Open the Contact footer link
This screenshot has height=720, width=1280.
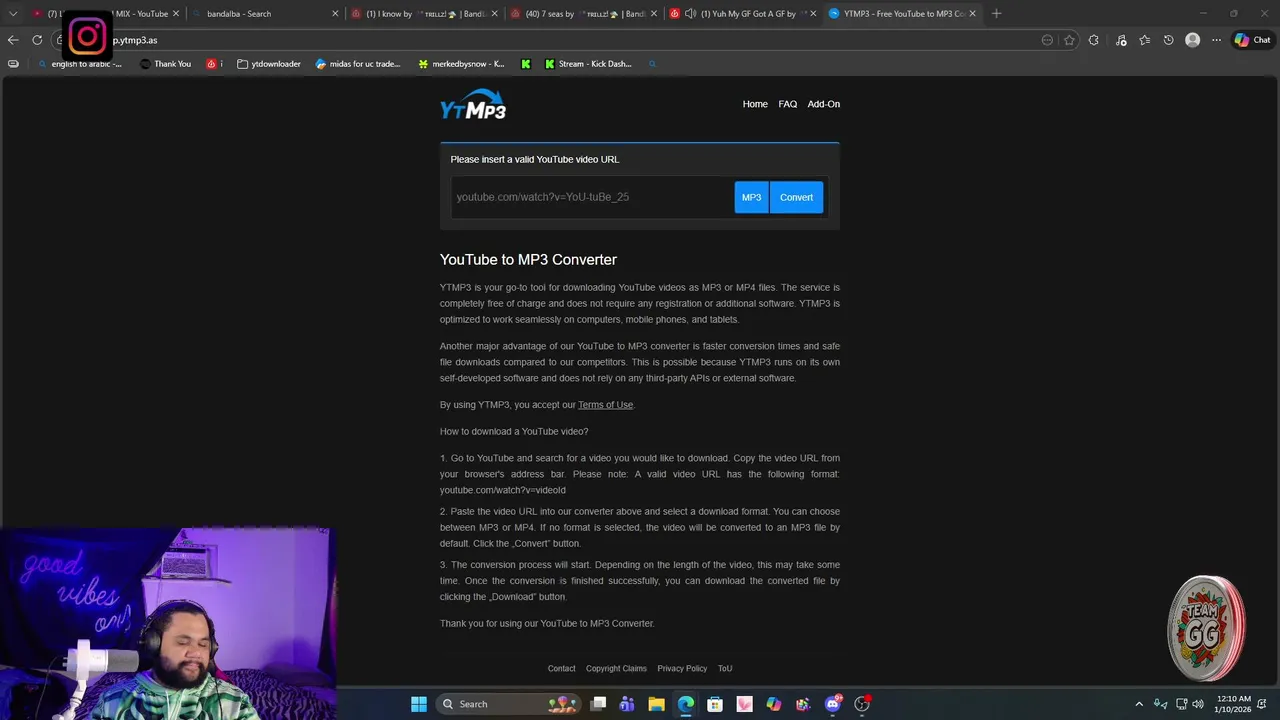coord(561,668)
